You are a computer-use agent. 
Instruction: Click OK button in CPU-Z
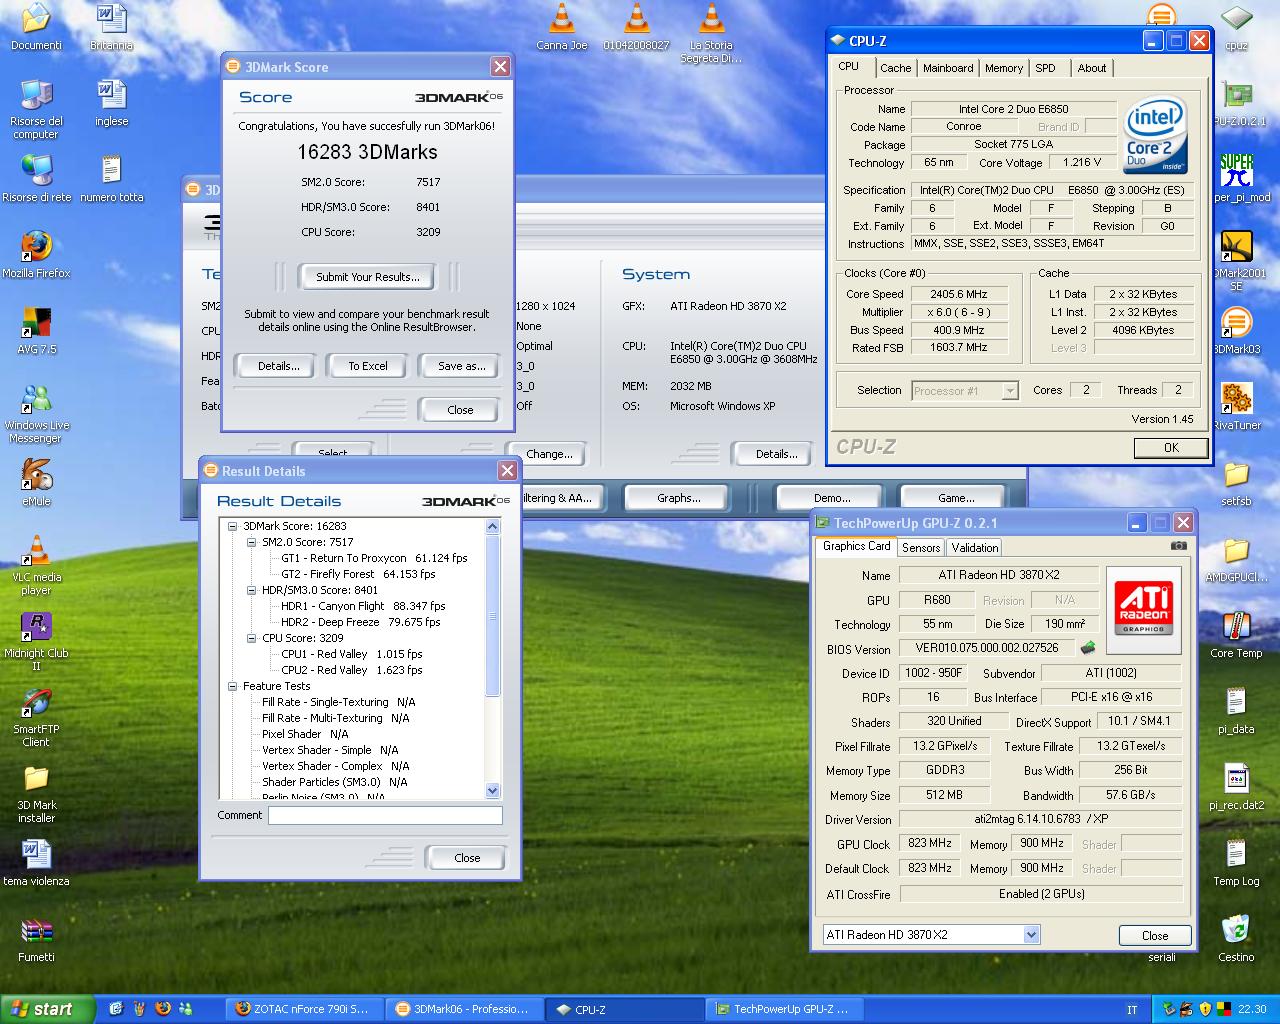[x=1171, y=448]
